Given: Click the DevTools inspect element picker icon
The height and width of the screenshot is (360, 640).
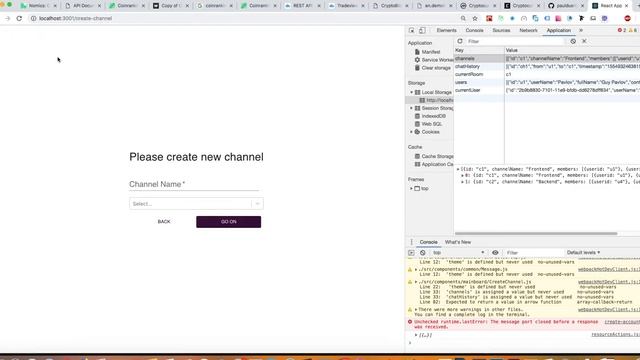Looking at the screenshot, I should 411,31.
